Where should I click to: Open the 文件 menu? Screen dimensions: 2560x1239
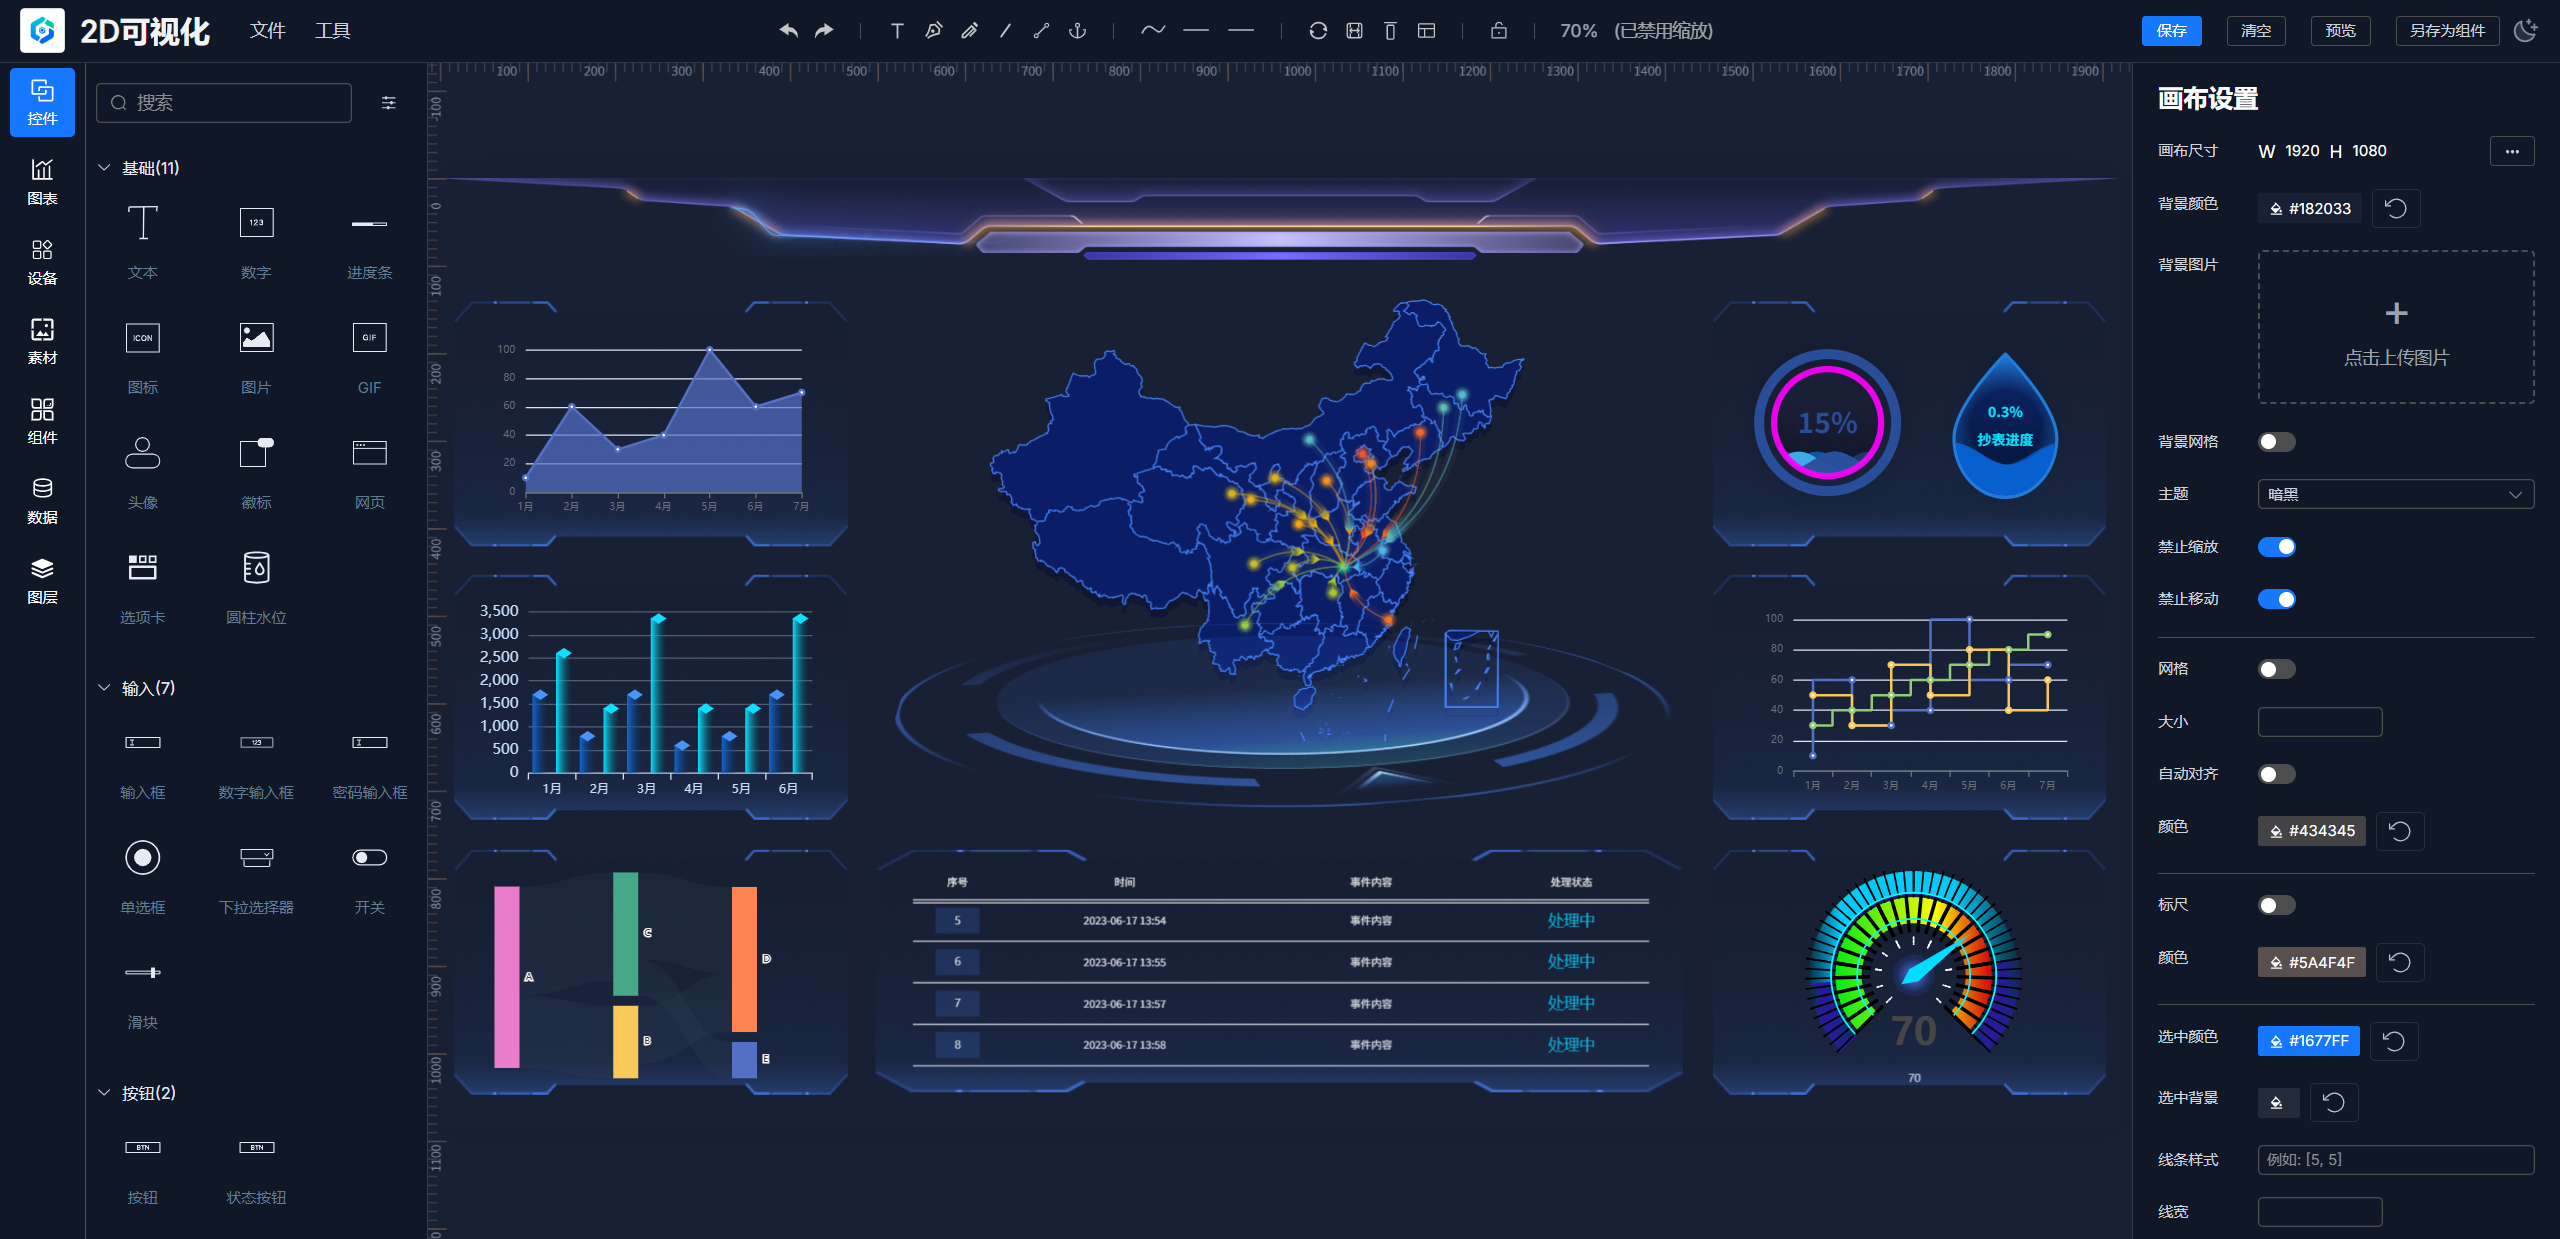[267, 31]
